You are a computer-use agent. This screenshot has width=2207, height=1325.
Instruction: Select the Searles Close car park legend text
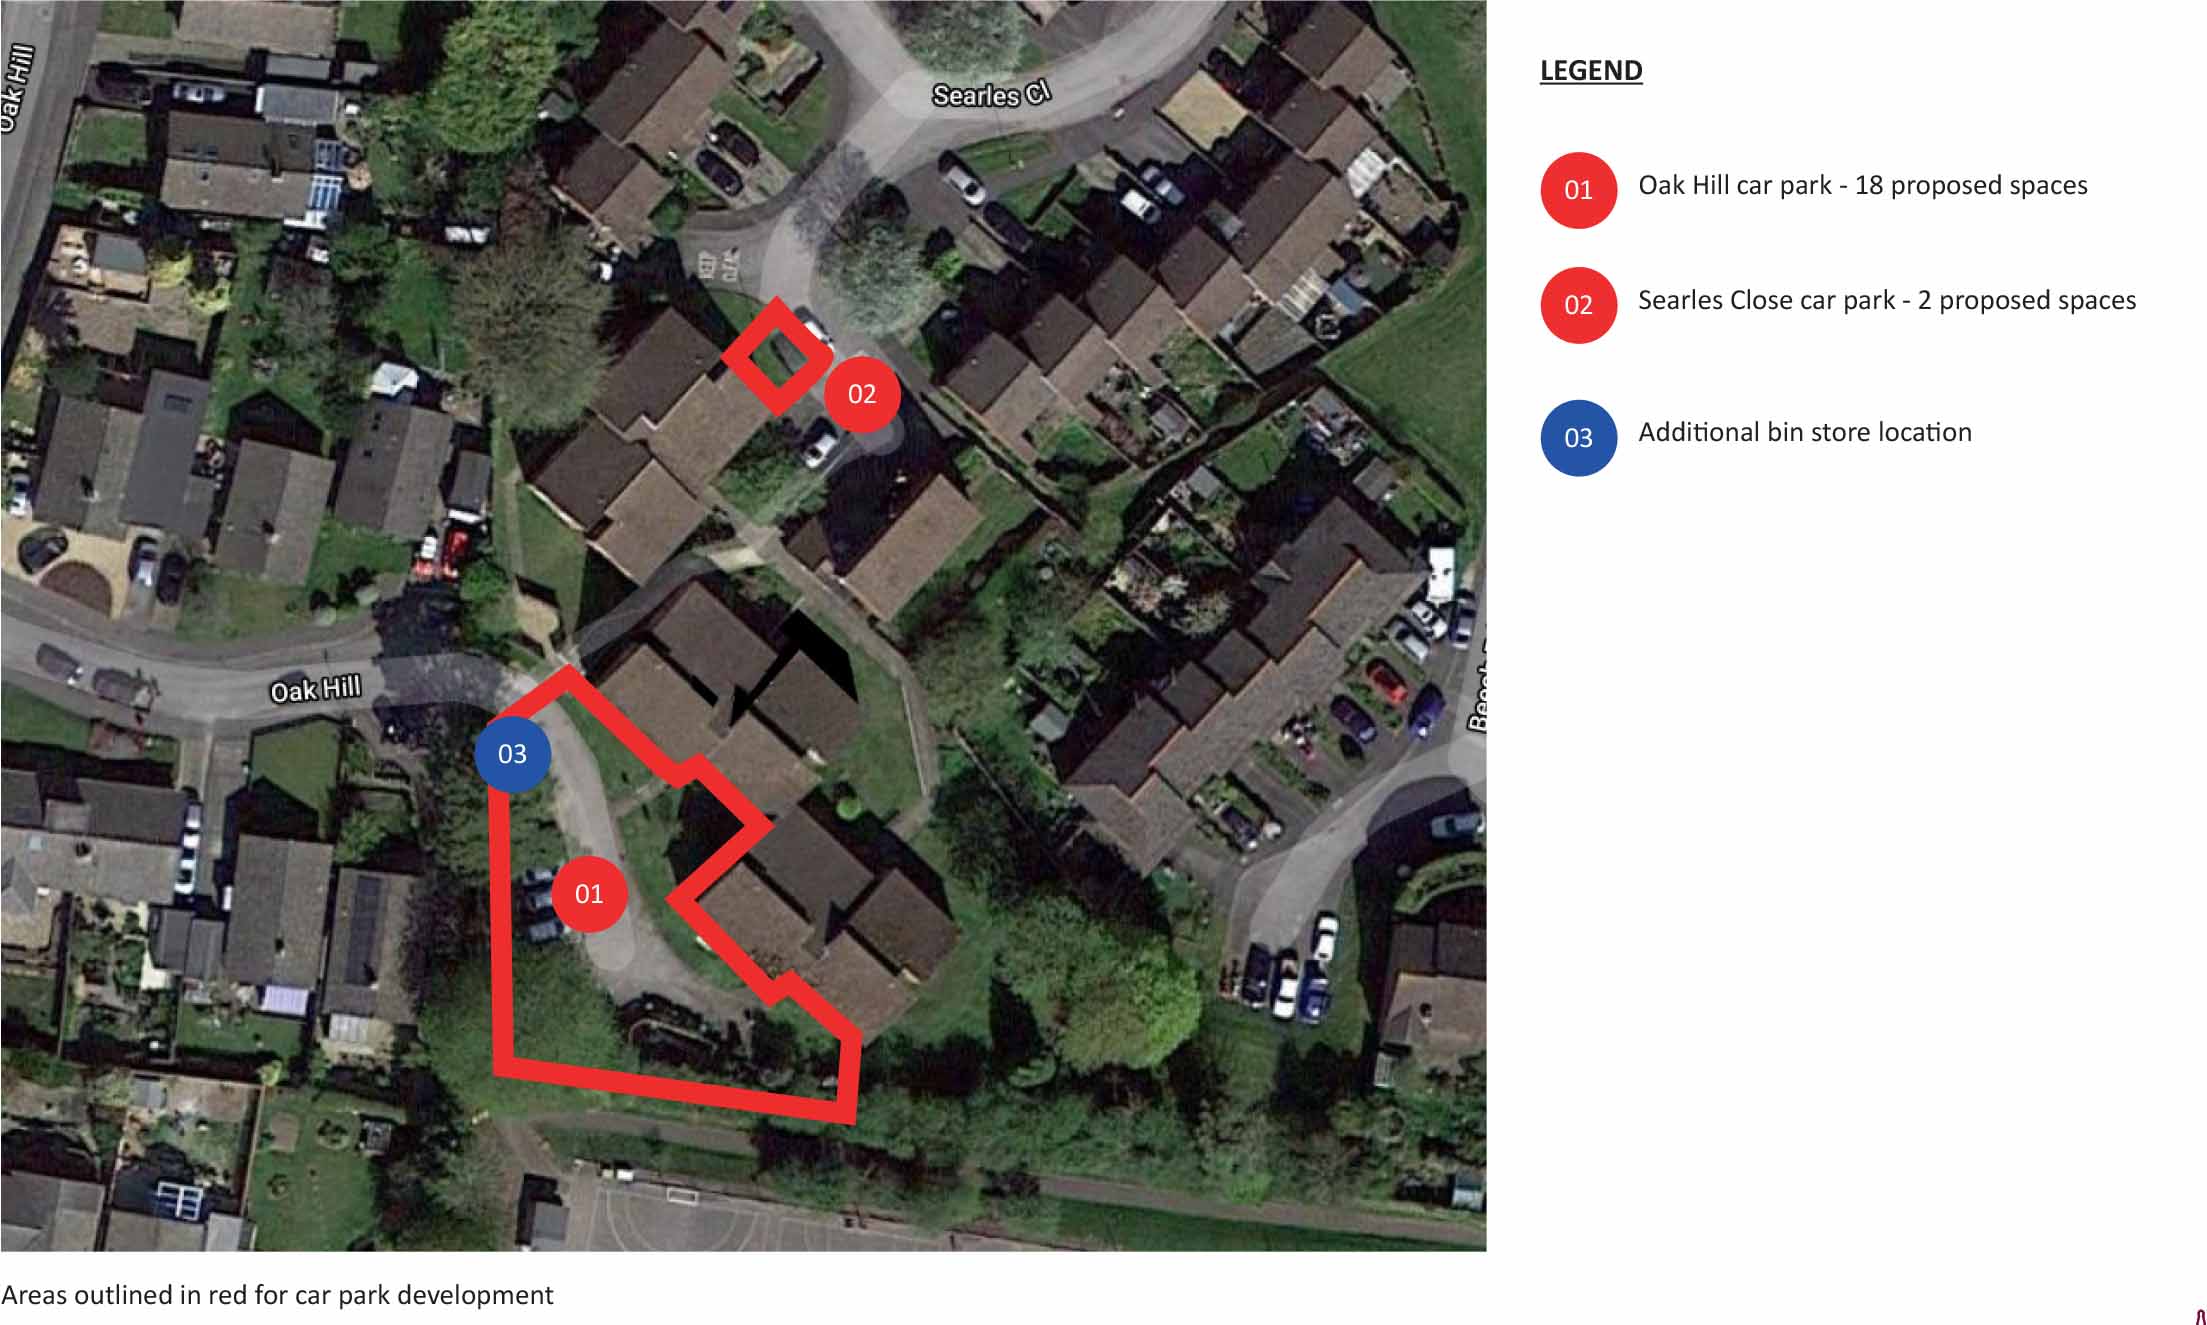tap(1886, 301)
